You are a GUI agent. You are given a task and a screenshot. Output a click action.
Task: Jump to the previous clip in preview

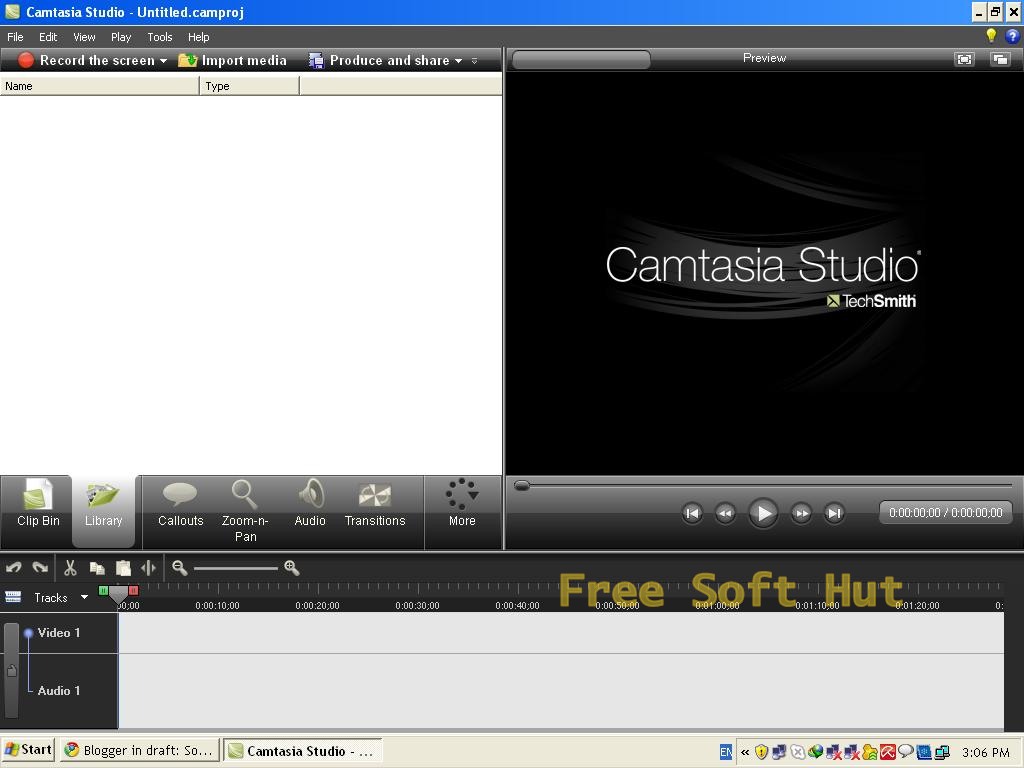(x=692, y=513)
